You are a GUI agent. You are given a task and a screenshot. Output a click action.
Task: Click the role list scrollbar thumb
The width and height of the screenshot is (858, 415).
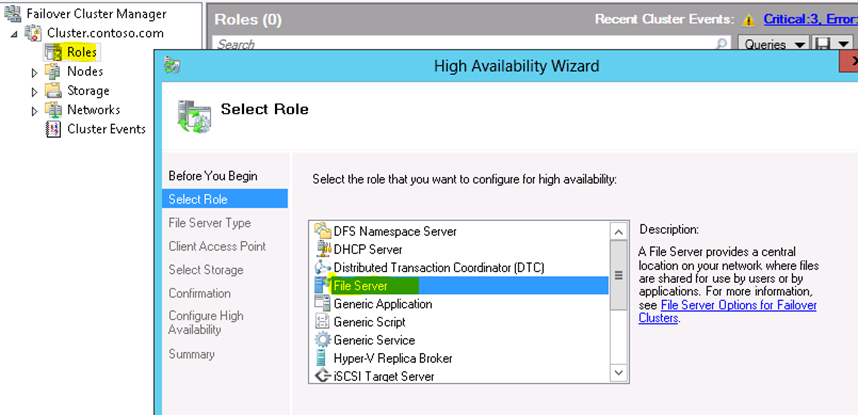(x=618, y=275)
